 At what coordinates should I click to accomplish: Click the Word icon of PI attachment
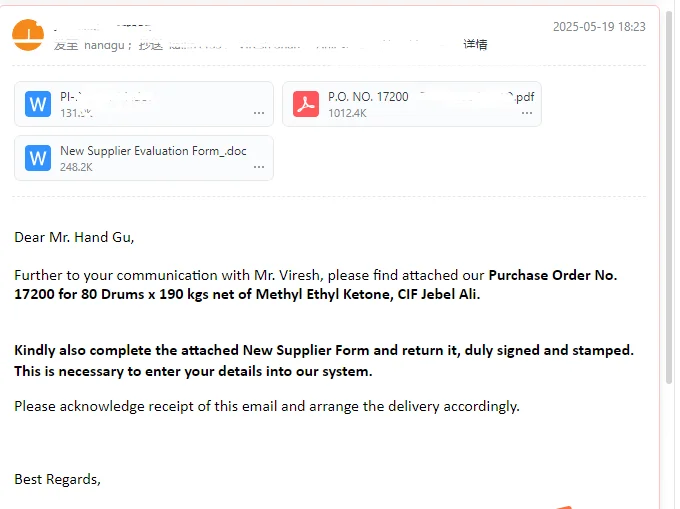[x=38, y=104]
